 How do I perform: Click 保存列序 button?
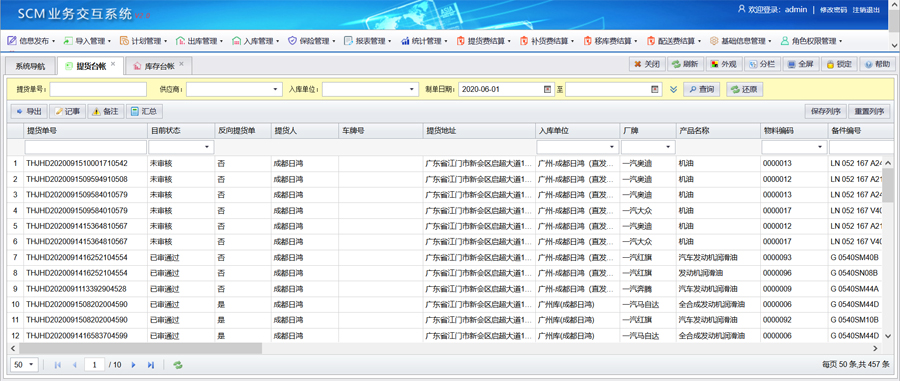coord(826,111)
